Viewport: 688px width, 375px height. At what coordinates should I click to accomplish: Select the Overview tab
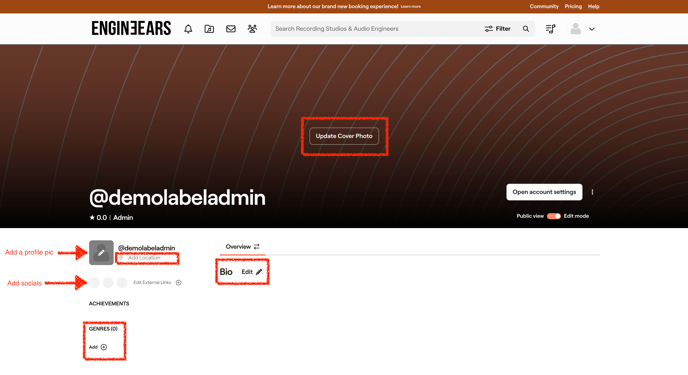click(238, 247)
